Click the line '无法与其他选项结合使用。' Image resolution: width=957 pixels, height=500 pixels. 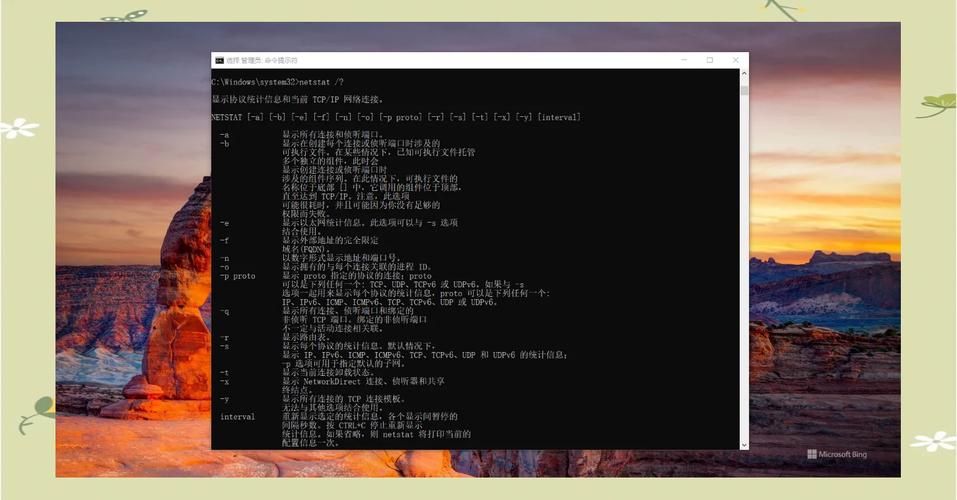point(333,408)
